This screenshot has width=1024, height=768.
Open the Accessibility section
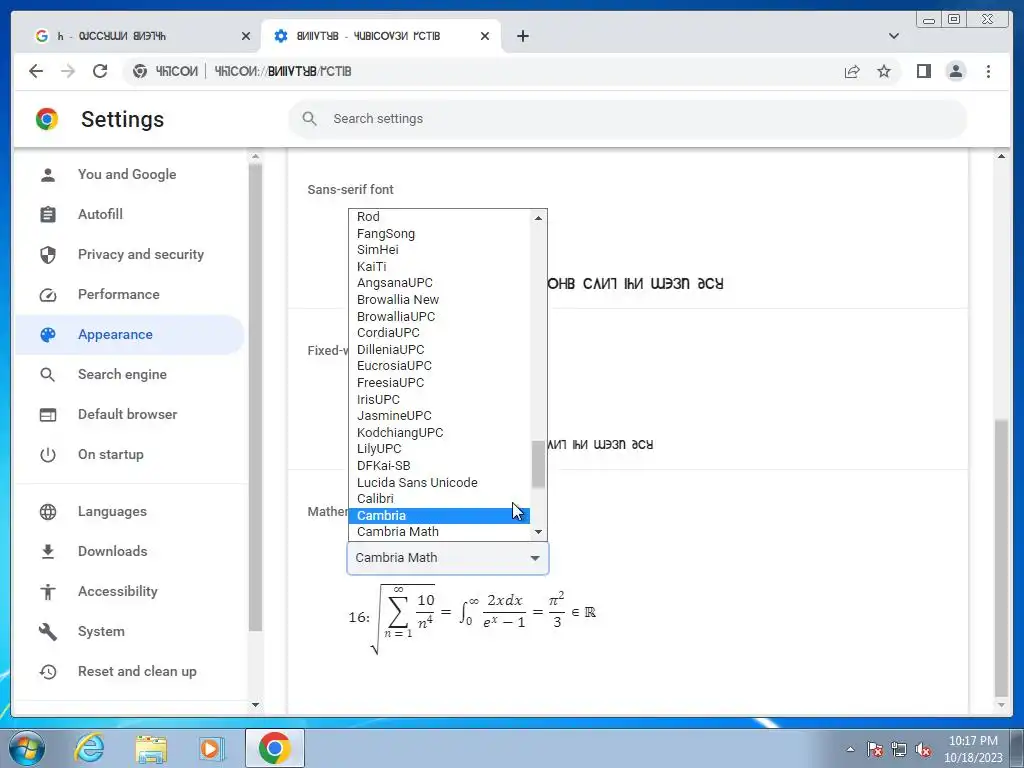(x=129, y=591)
